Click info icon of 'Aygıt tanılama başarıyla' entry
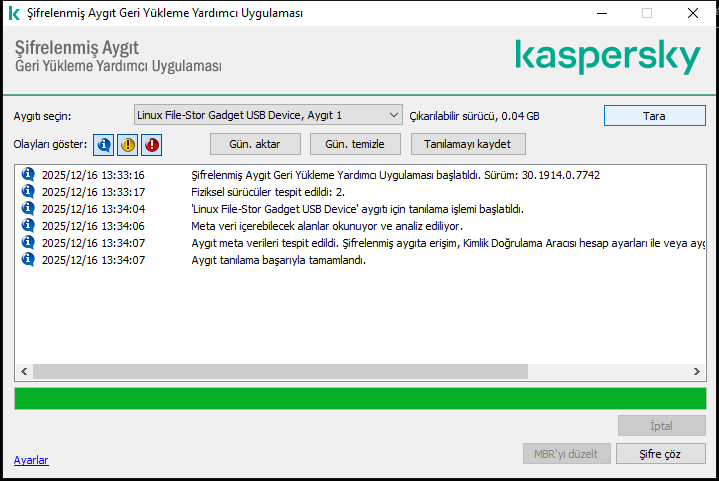 28,259
